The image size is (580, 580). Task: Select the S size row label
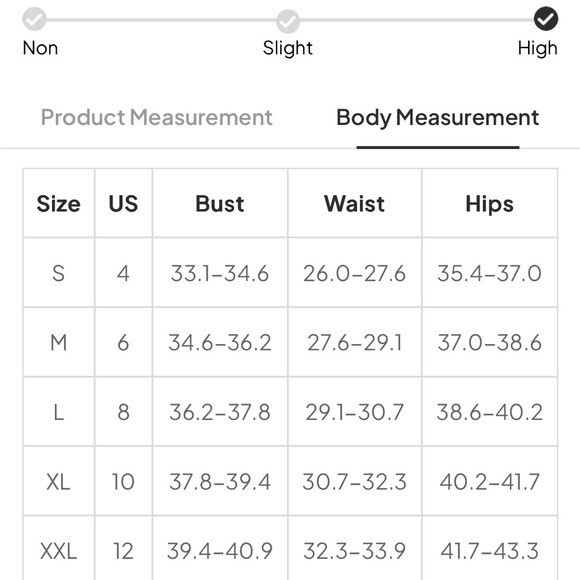click(x=58, y=273)
